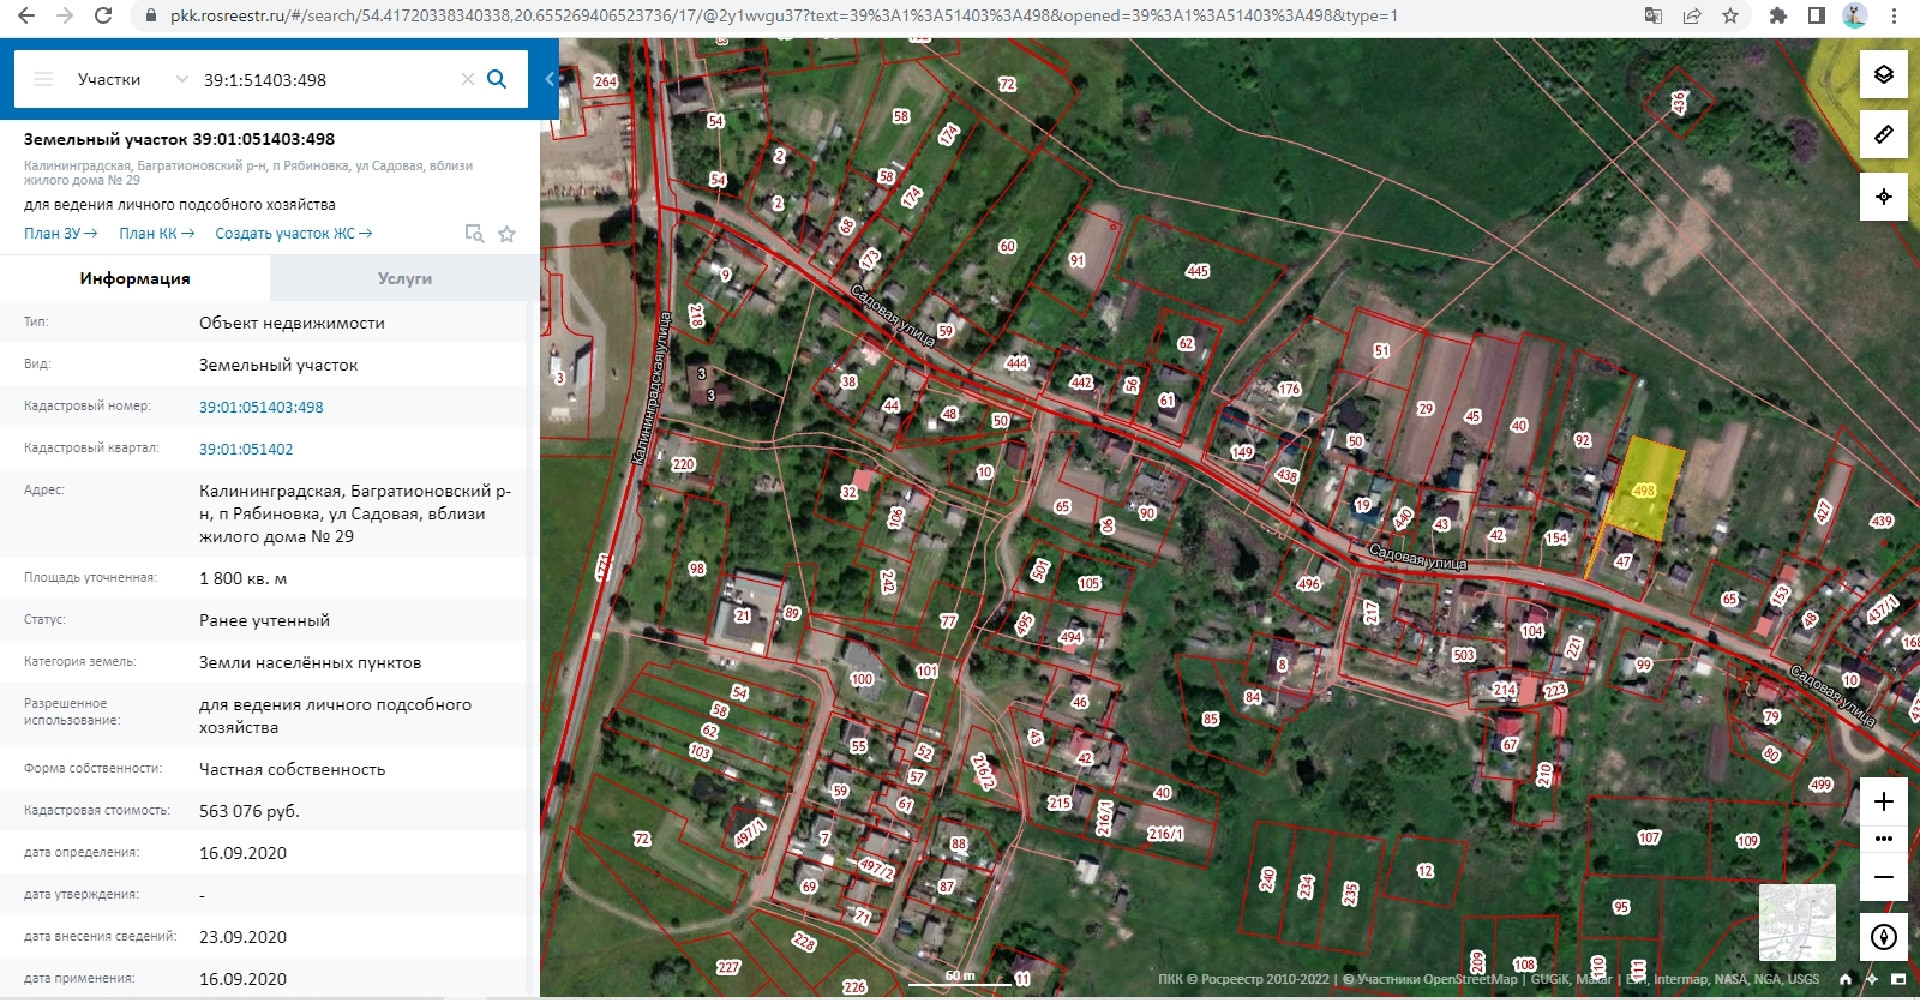This screenshot has width=1920, height=1000.
Task: Select the status value Ранее учтенный
Action: click(x=264, y=620)
